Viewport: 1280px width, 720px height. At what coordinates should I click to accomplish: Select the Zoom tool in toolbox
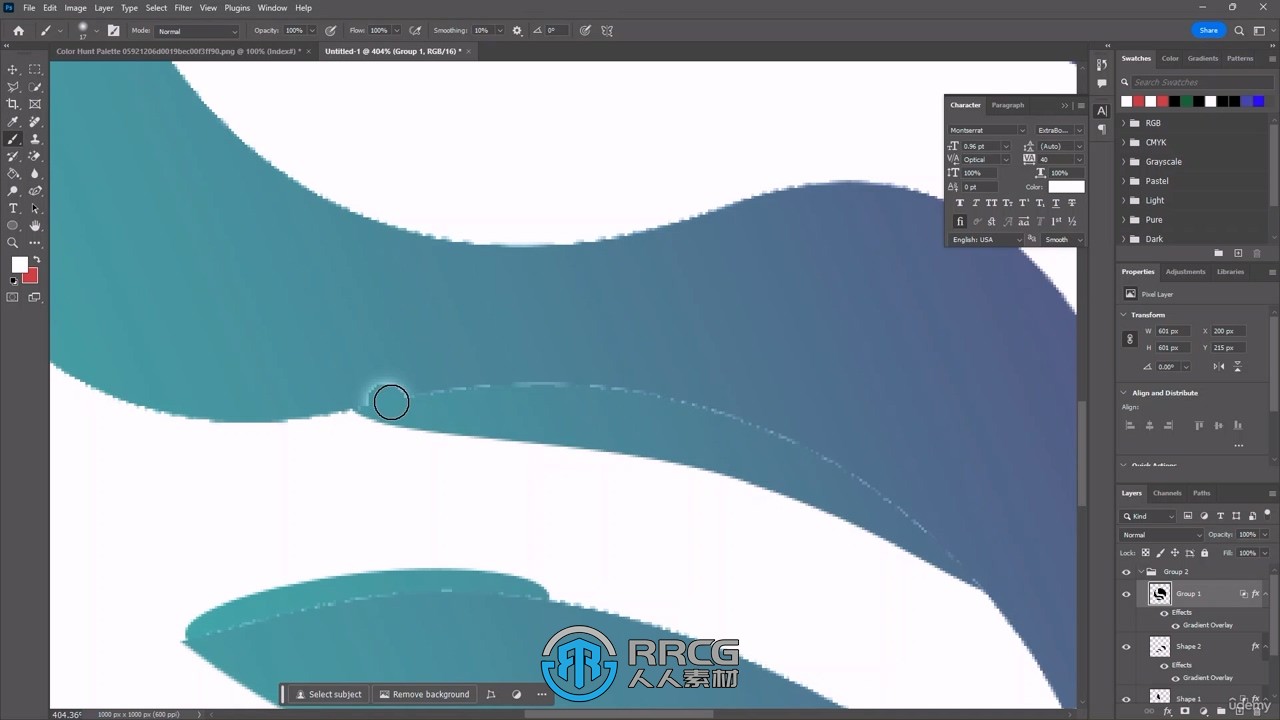pos(13,243)
